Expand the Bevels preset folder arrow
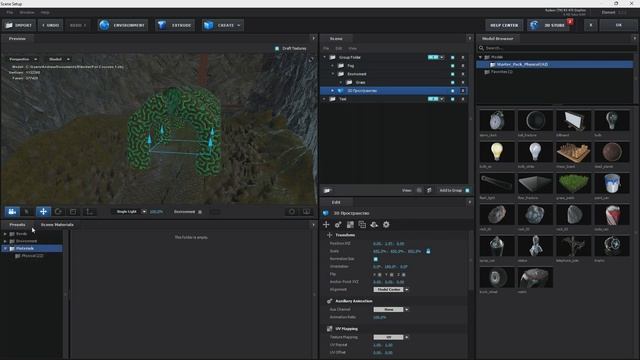The image size is (640, 360). click(5, 234)
